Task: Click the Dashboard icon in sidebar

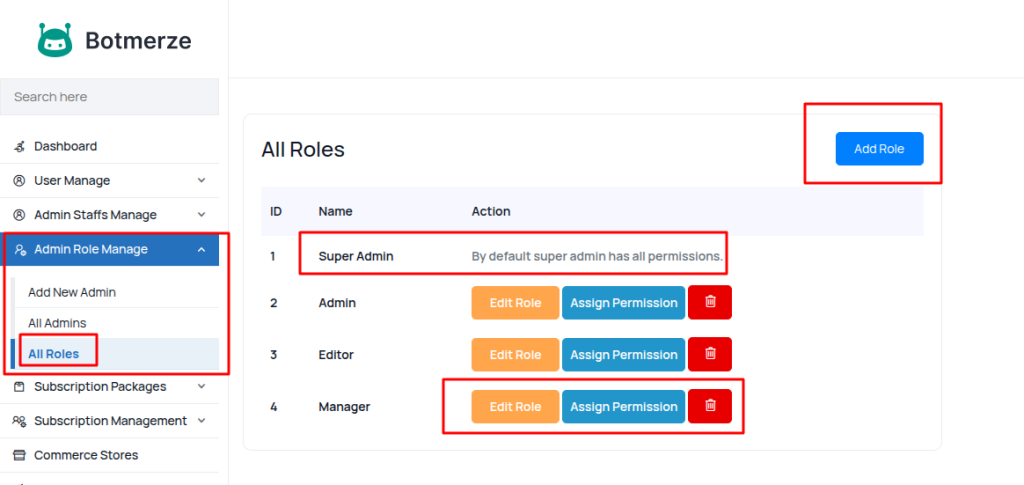Action: click(19, 146)
